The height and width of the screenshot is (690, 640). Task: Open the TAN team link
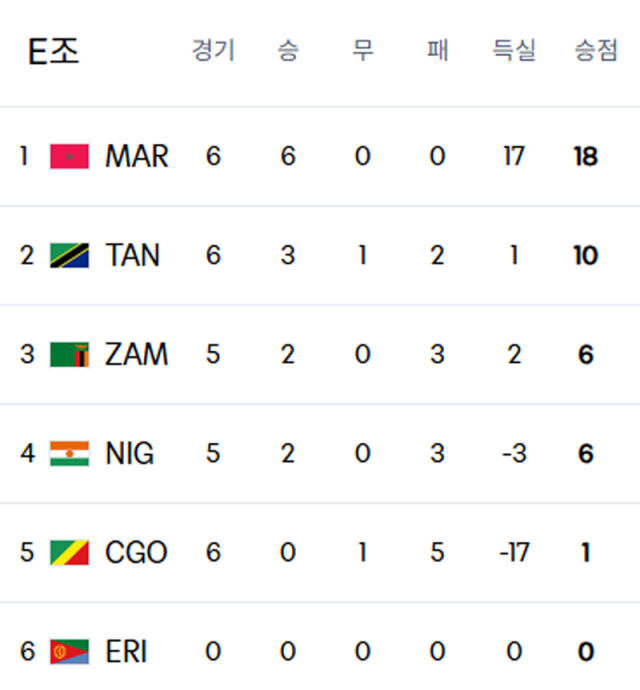point(132,255)
